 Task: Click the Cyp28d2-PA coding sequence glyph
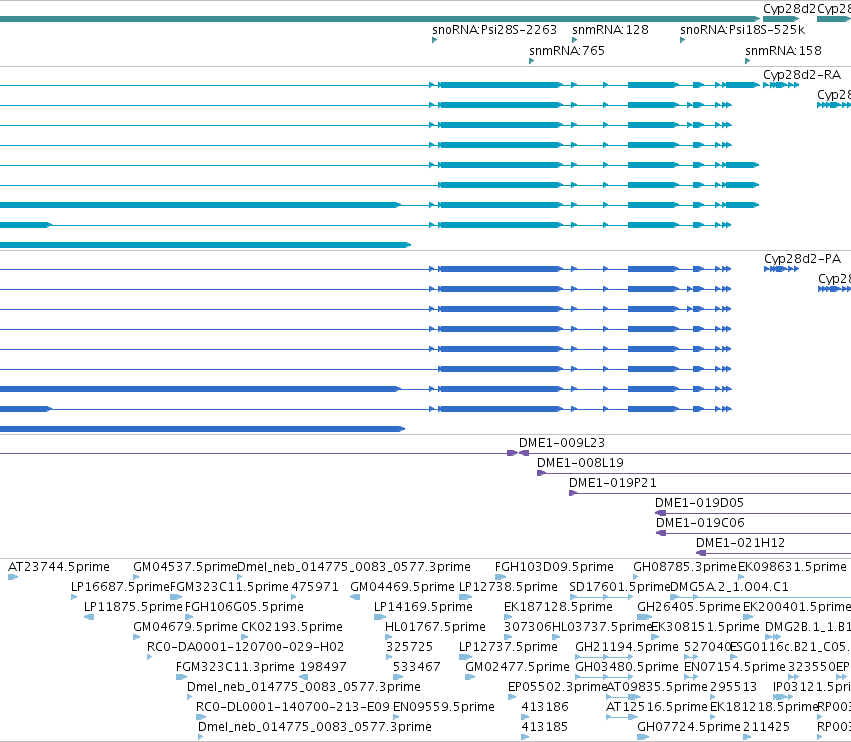[x=781, y=269]
